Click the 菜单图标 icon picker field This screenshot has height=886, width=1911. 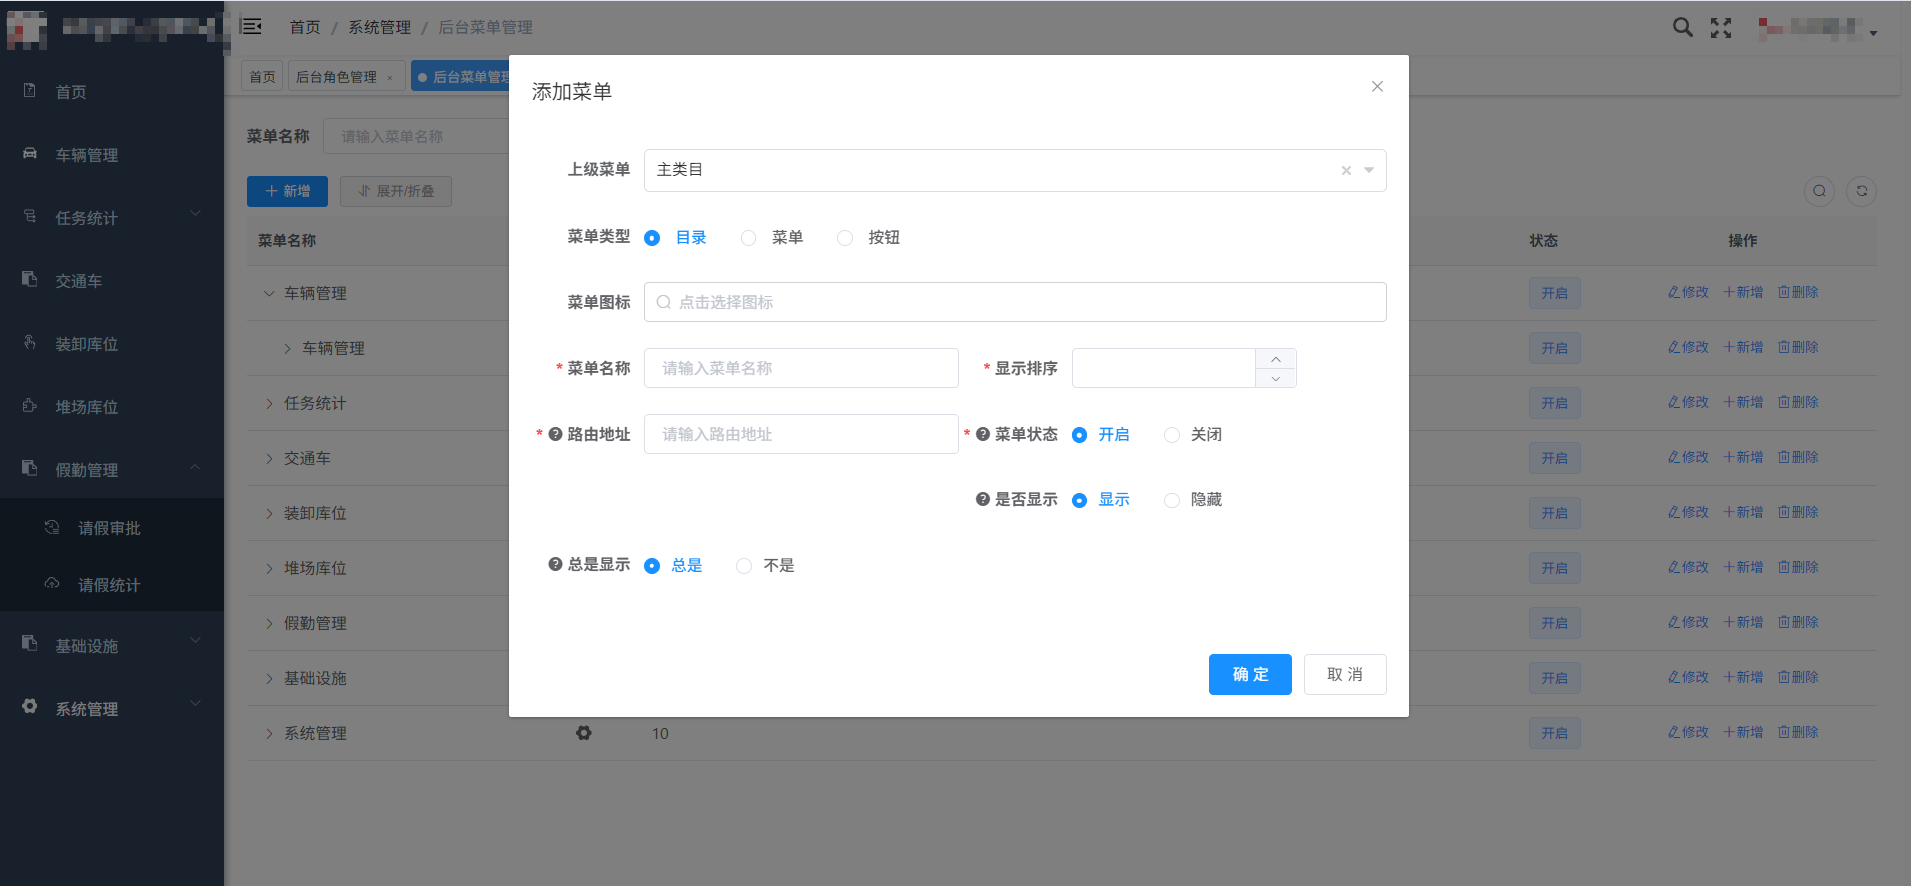pyautogui.click(x=1015, y=302)
